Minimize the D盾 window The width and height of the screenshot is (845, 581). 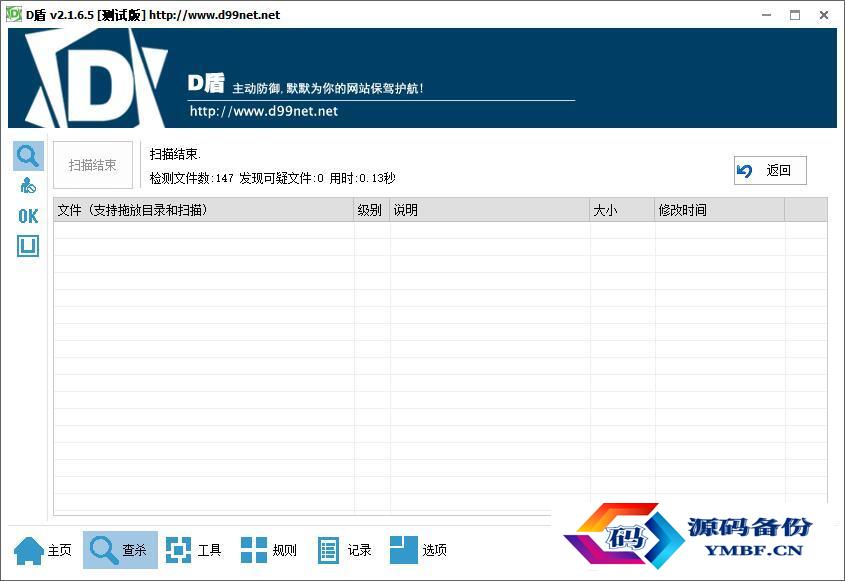[x=766, y=15]
